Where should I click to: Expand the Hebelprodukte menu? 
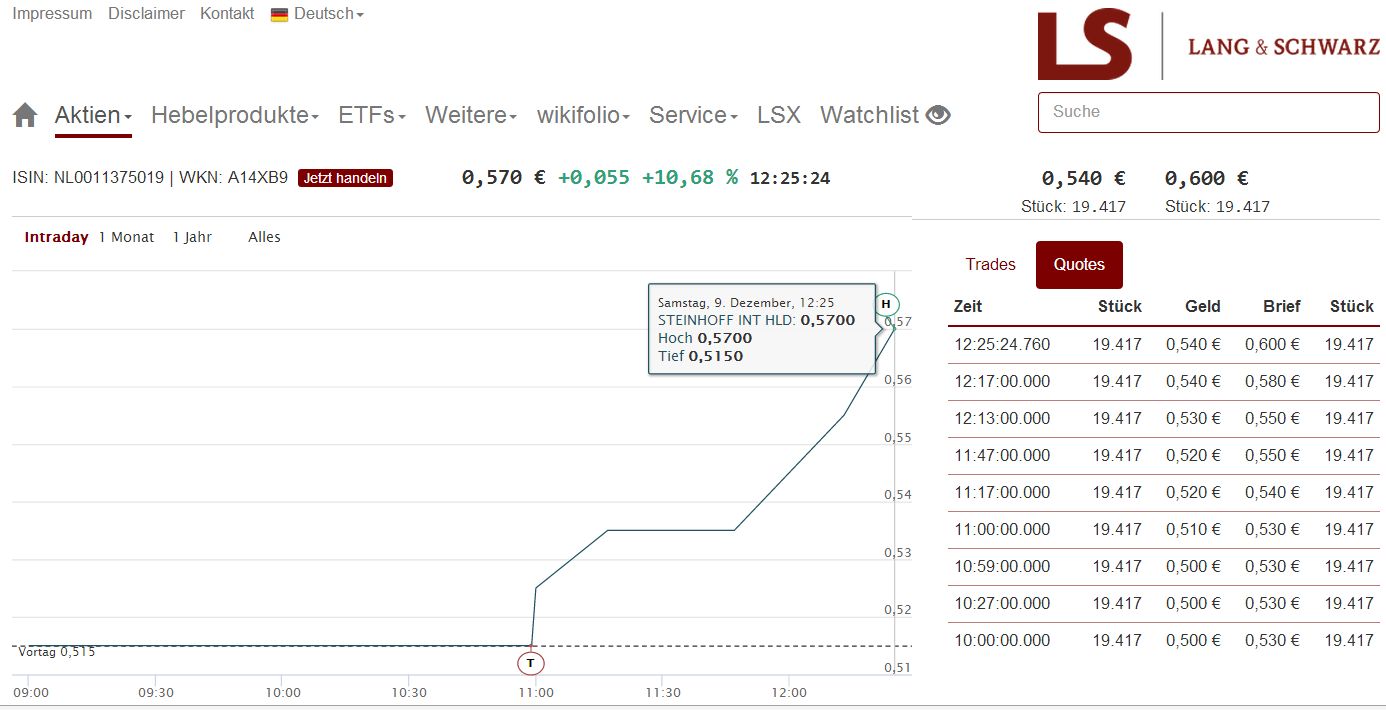pyautogui.click(x=235, y=116)
